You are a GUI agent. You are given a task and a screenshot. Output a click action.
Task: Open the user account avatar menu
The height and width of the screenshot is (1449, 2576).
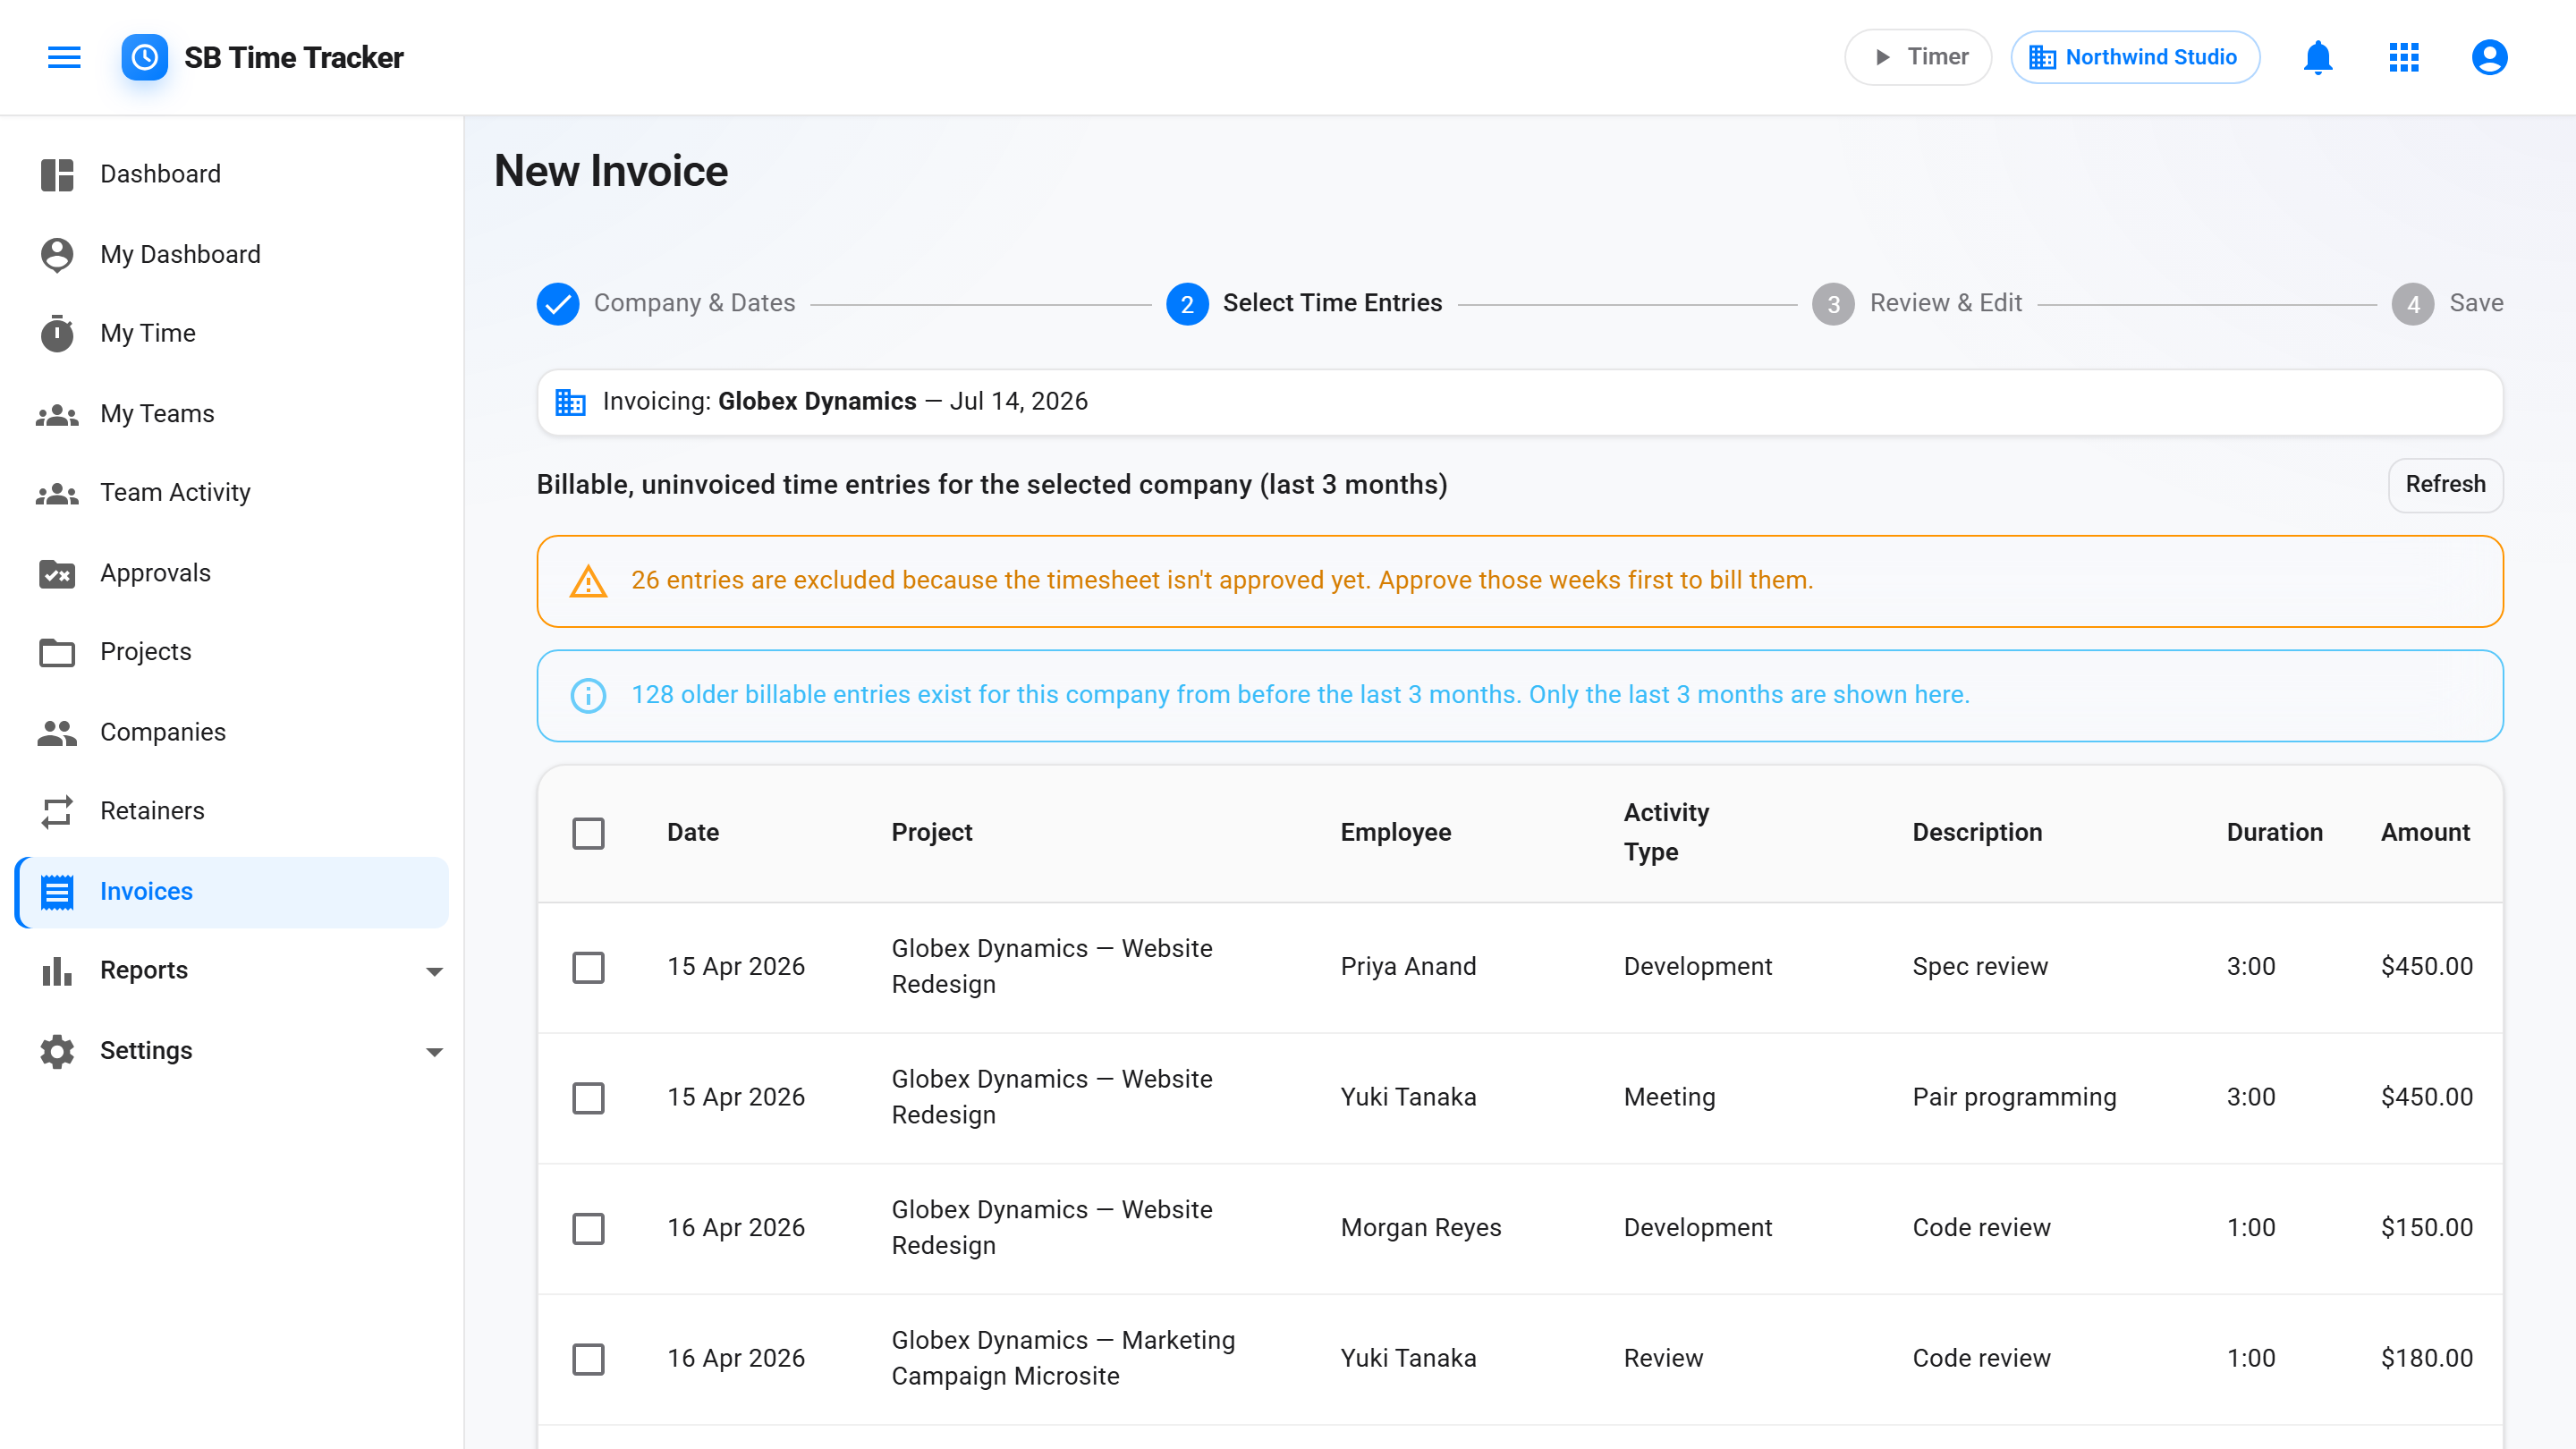[x=2490, y=57]
